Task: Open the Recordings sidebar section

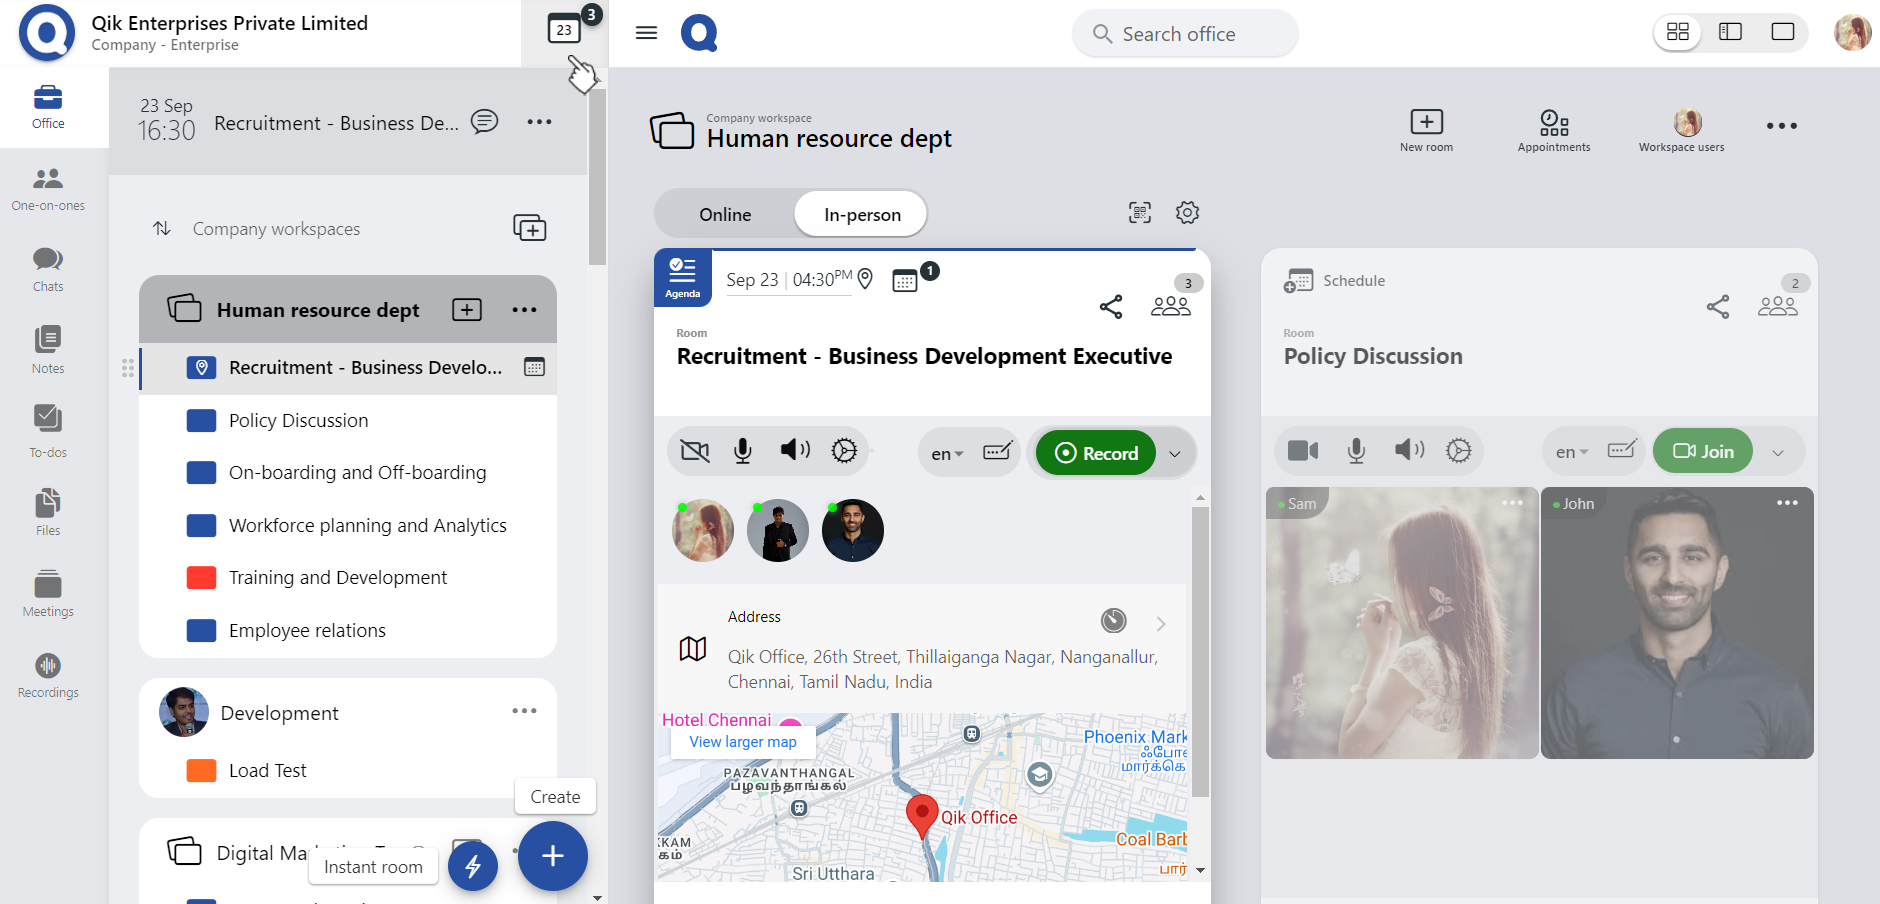Action: click(48, 675)
